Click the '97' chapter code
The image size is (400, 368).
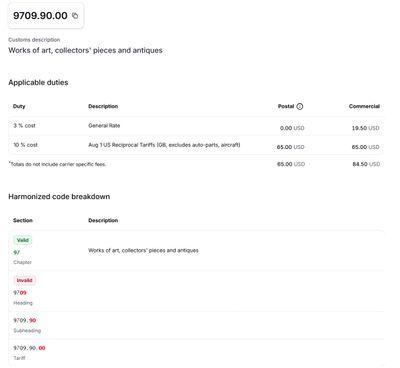click(x=16, y=252)
